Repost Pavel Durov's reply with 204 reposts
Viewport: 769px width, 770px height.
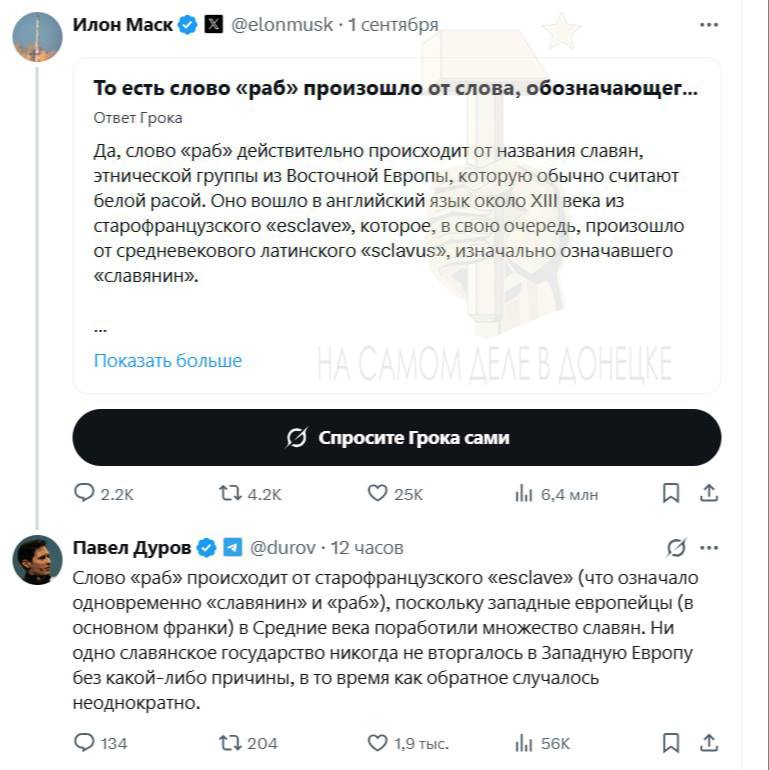(x=248, y=742)
